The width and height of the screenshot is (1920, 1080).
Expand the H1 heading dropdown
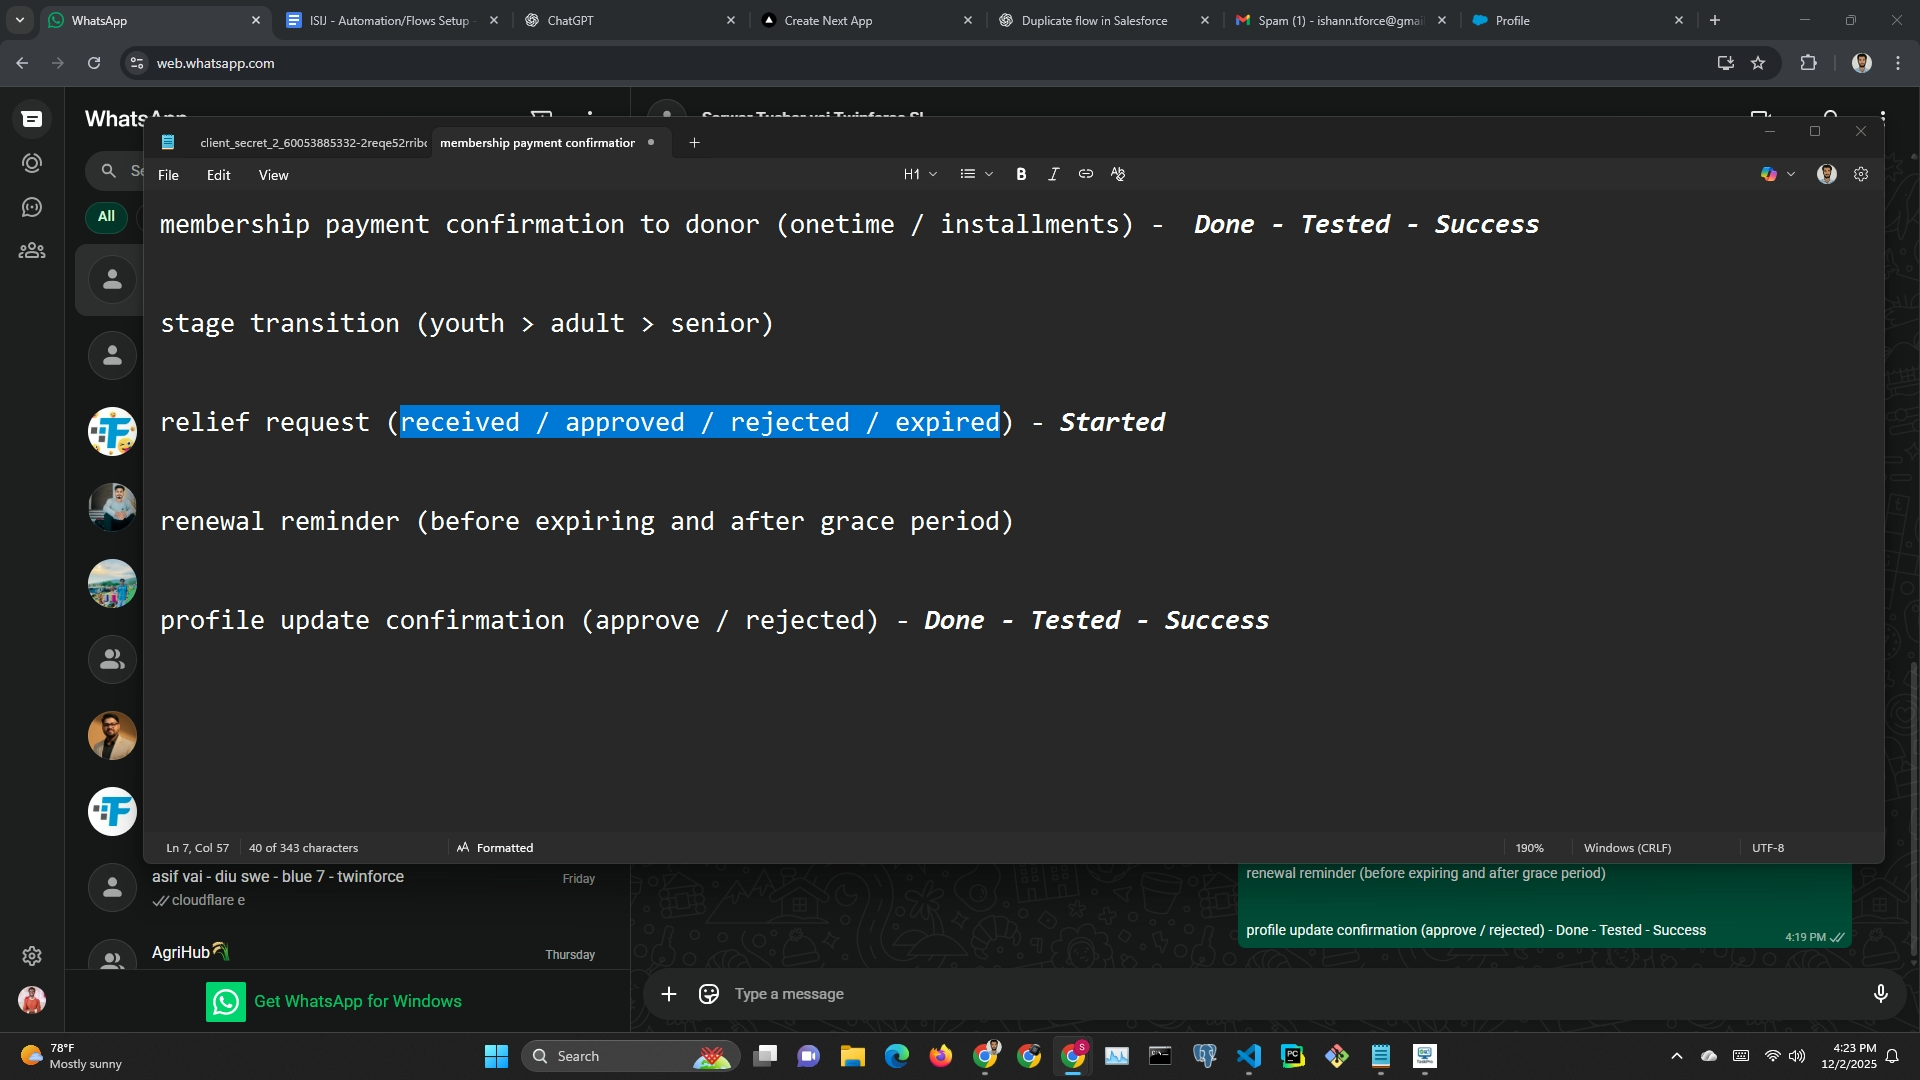920,174
